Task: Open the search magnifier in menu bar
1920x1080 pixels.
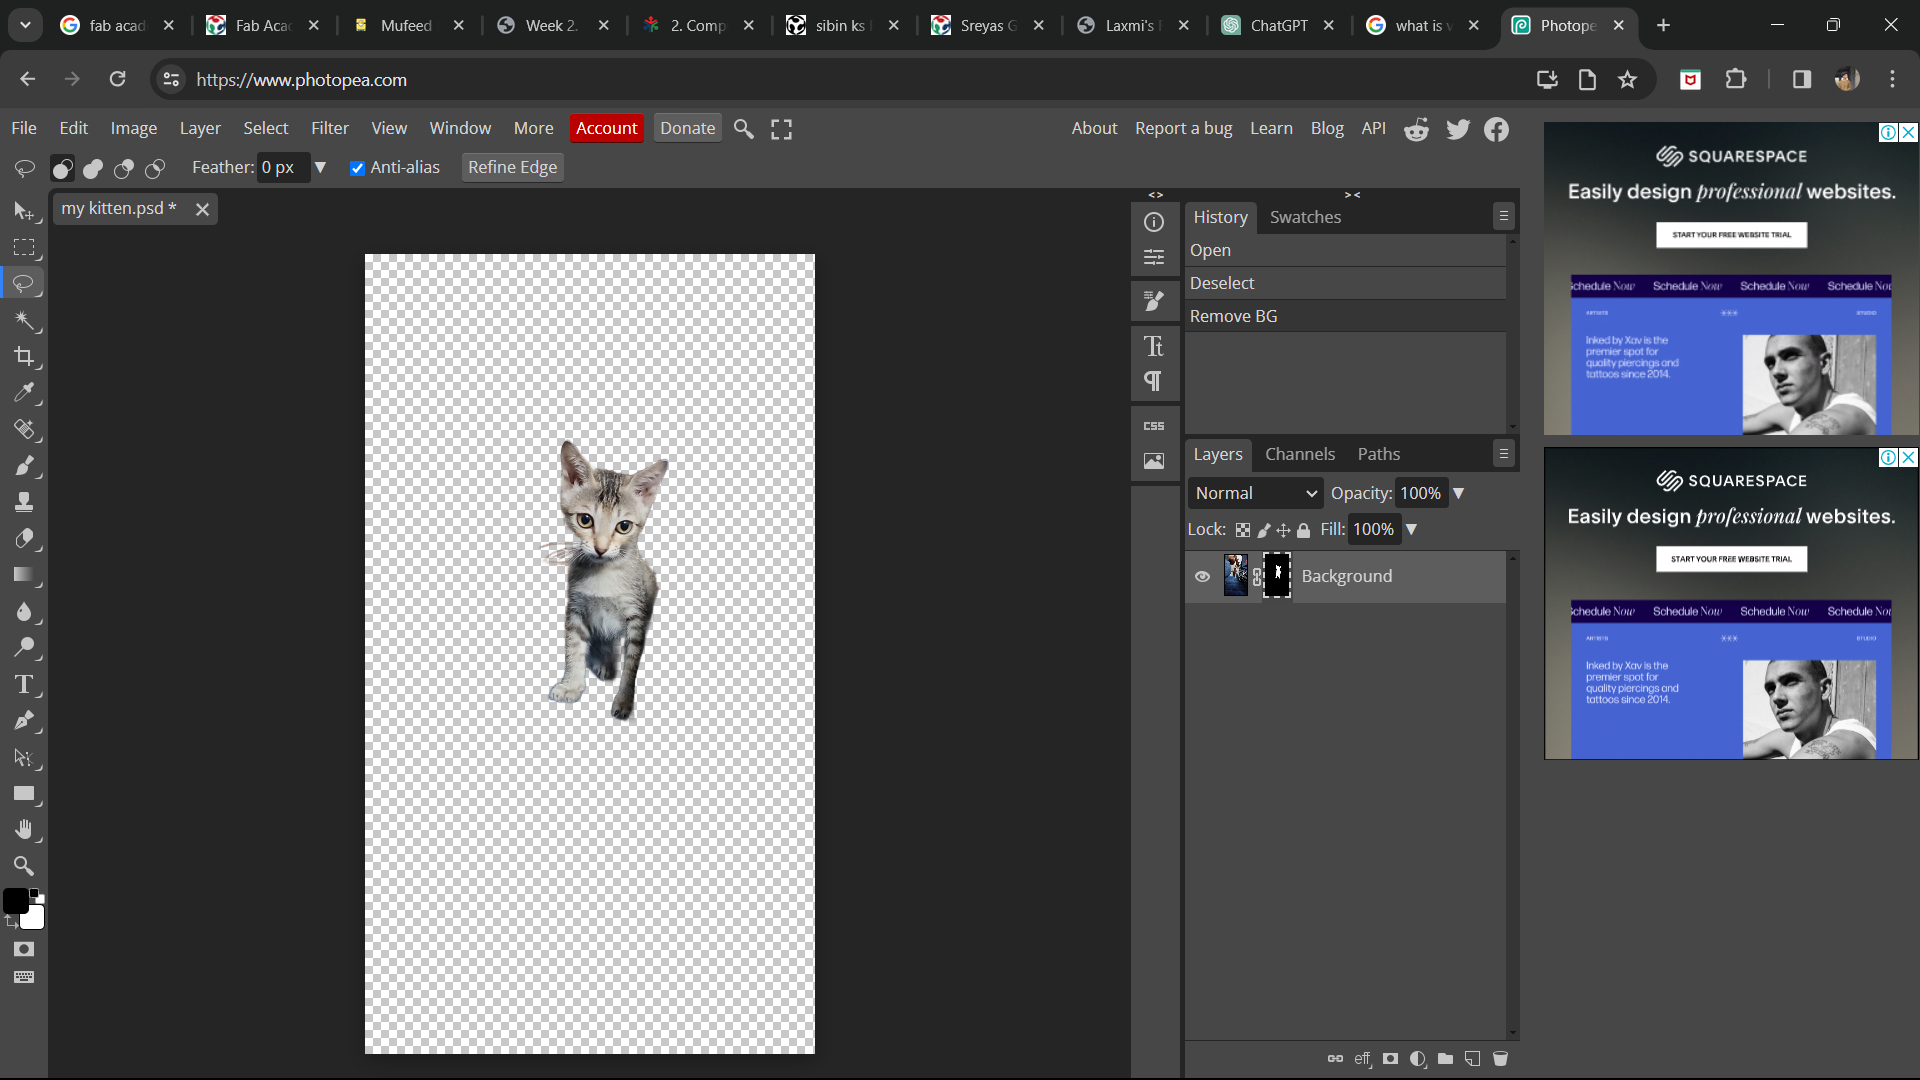Action: (x=744, y=129)
